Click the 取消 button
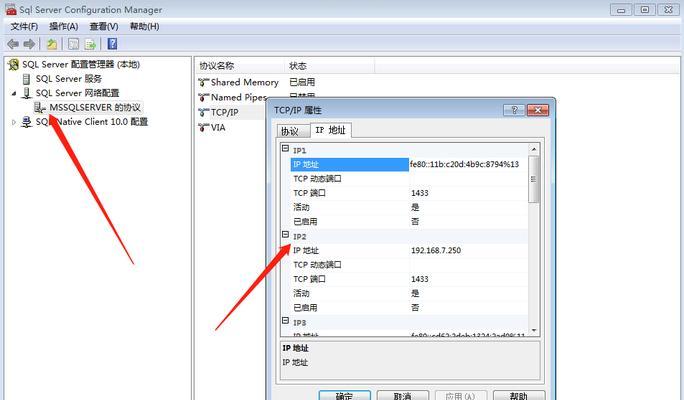684x400 pixels. coord(402,395)
